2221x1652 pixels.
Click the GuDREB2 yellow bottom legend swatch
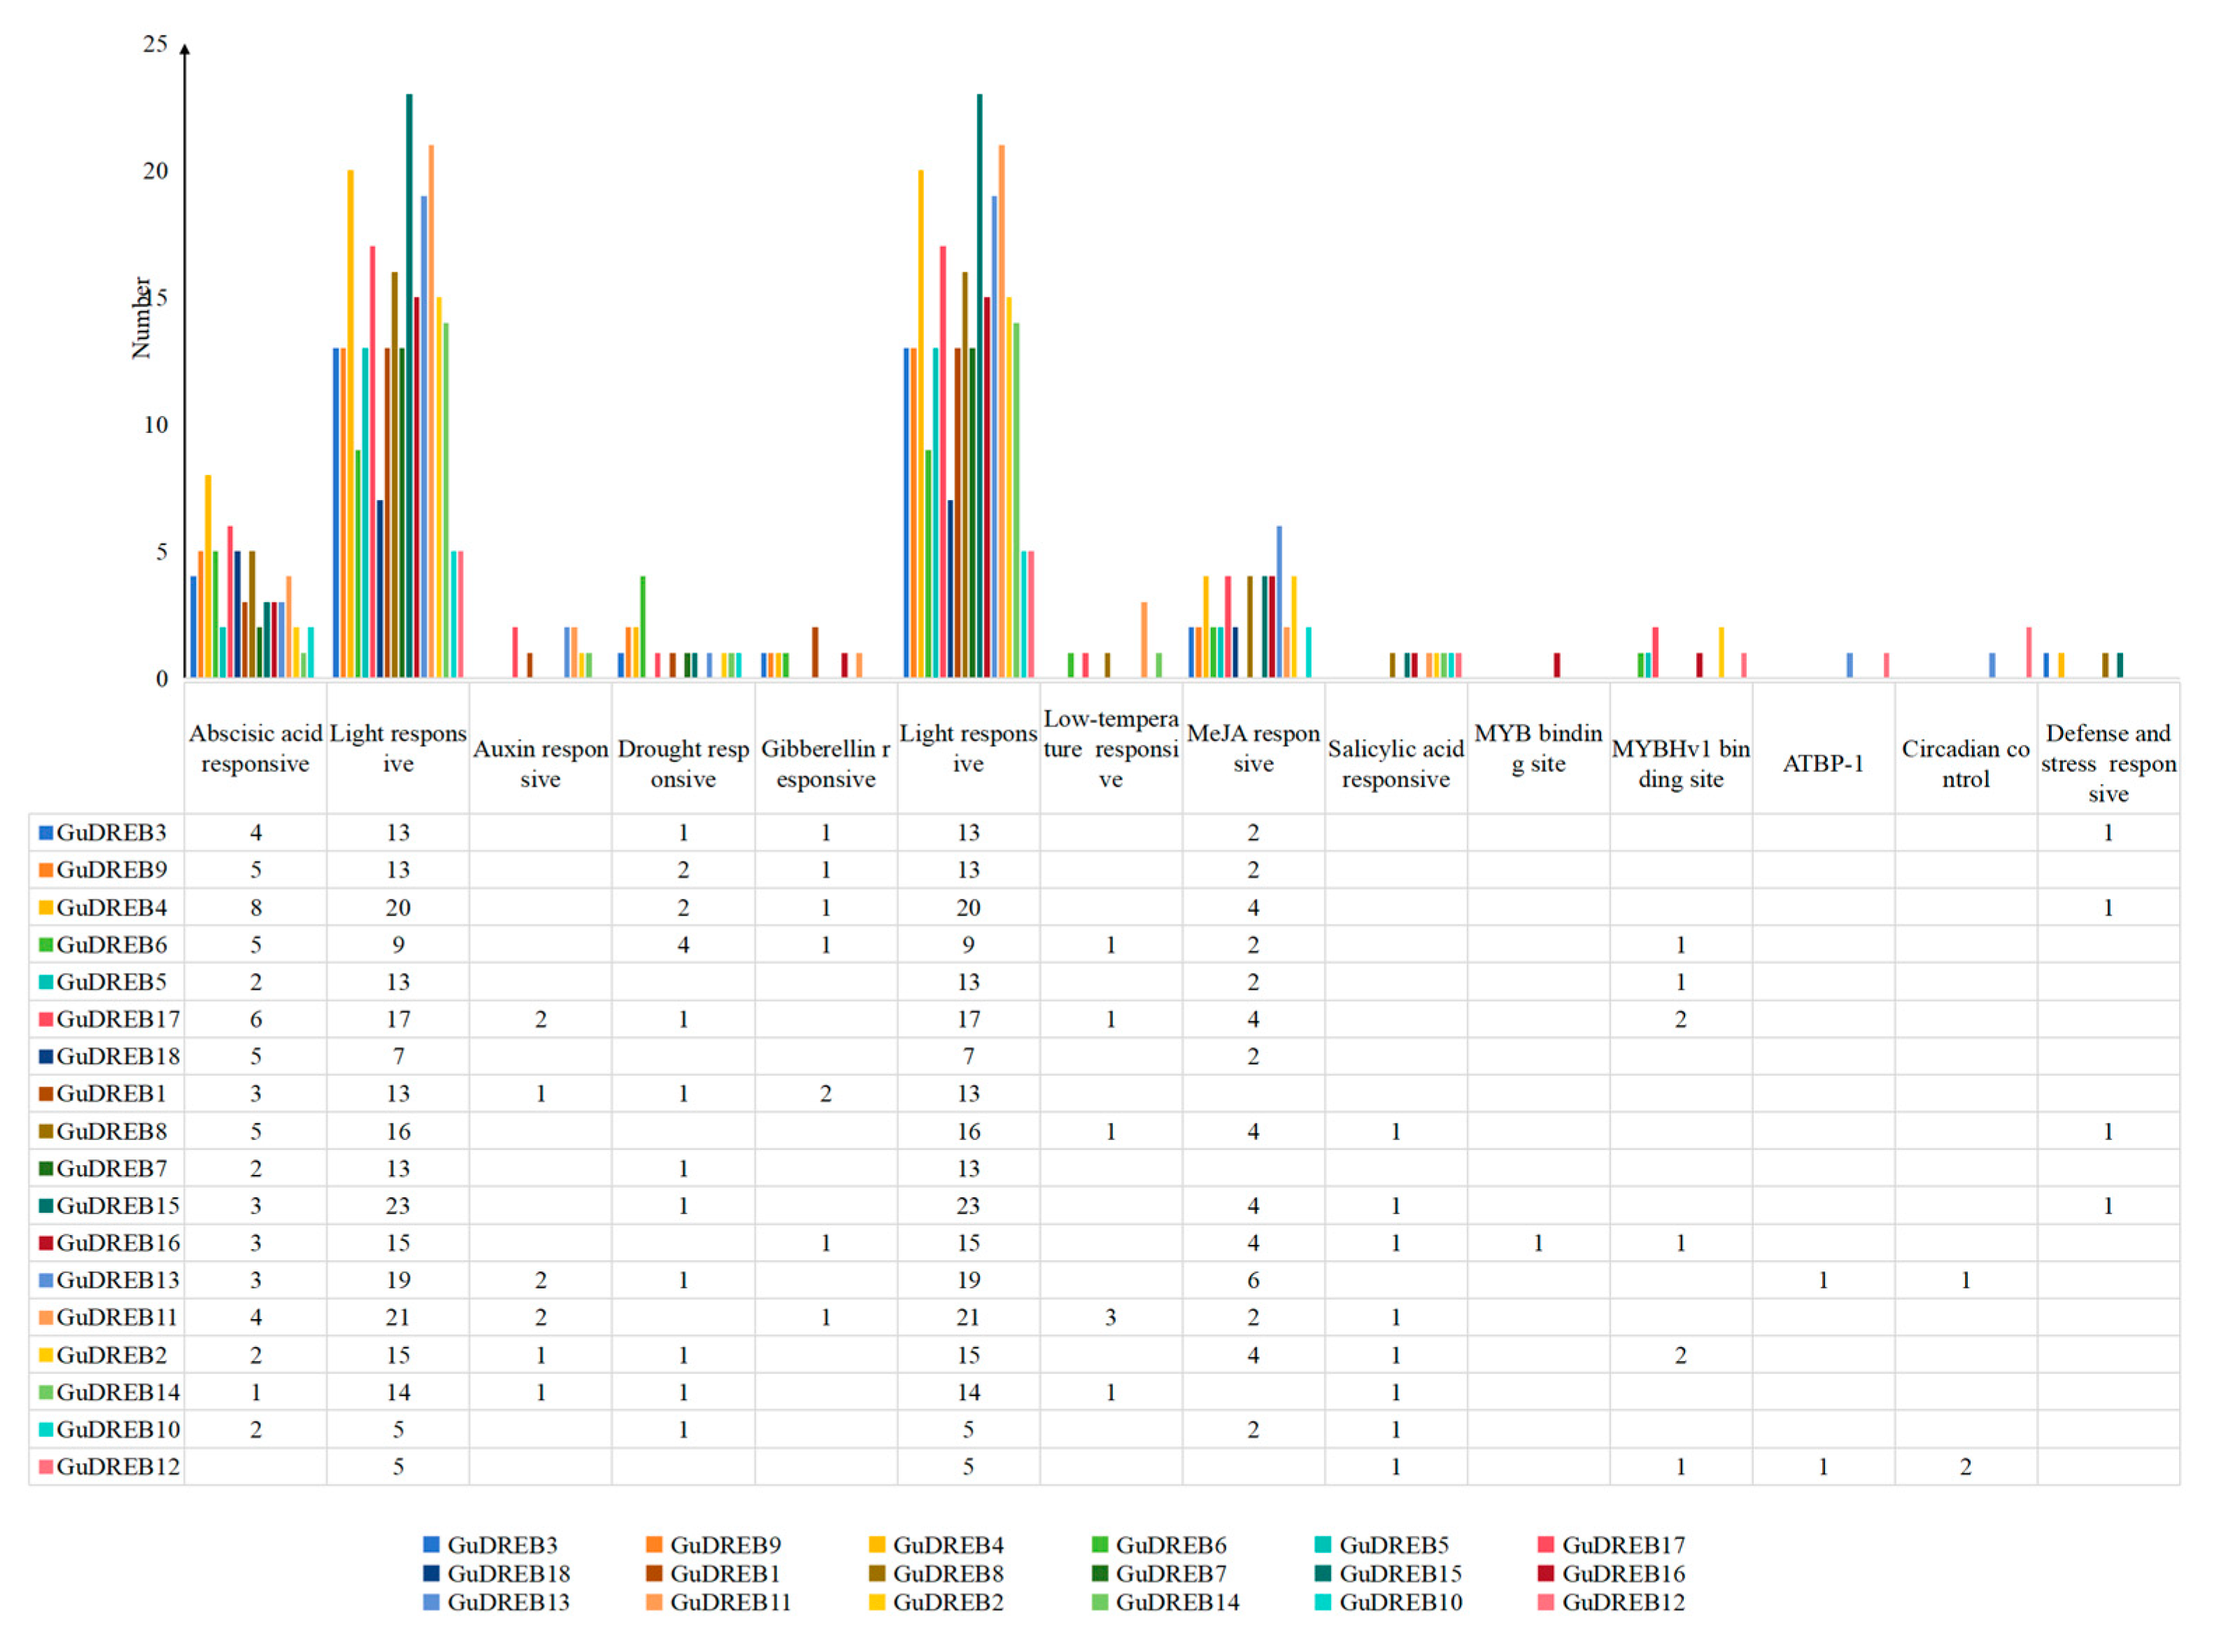pyautogui.click(x=877, y=1602)
